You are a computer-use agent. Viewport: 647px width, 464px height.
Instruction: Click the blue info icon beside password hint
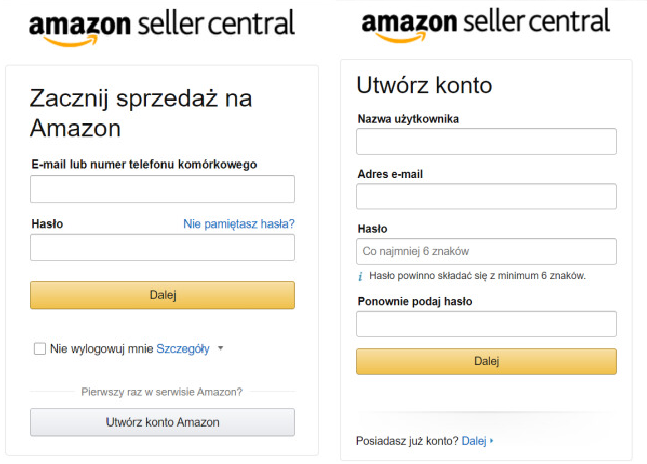point(360,276)
